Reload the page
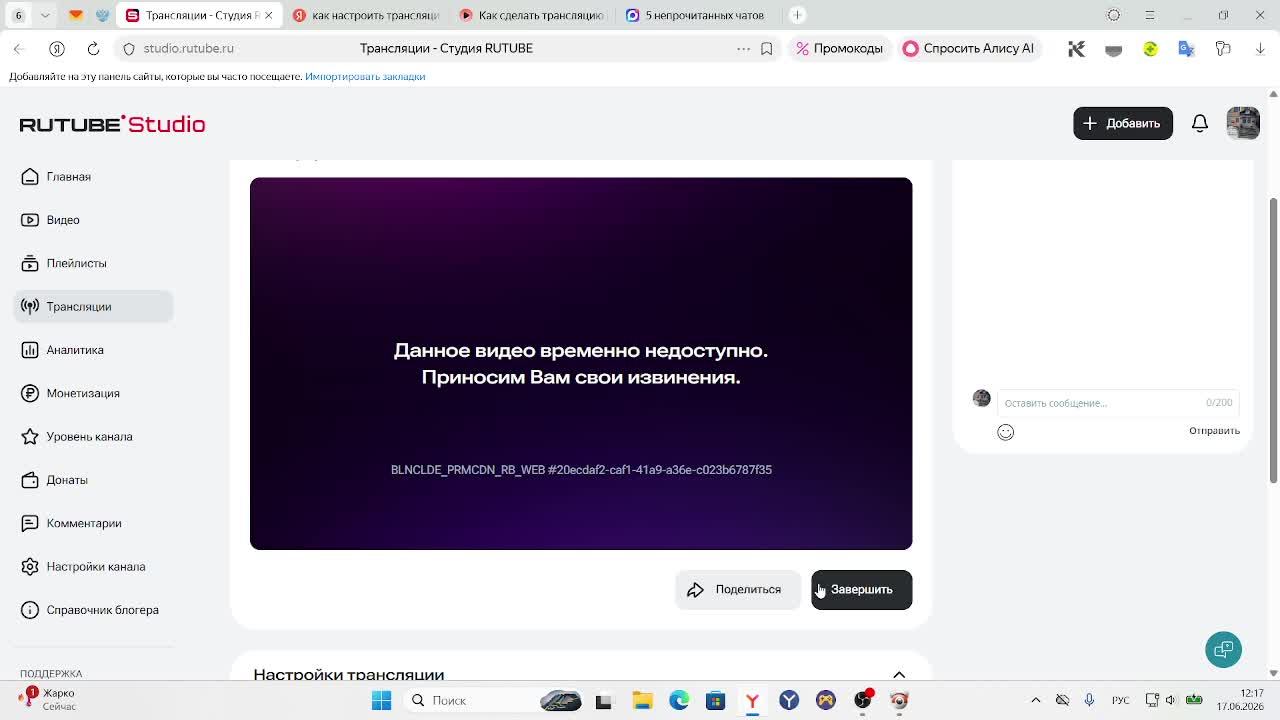This screenshot has height=720, width=1280. point(93,48)
